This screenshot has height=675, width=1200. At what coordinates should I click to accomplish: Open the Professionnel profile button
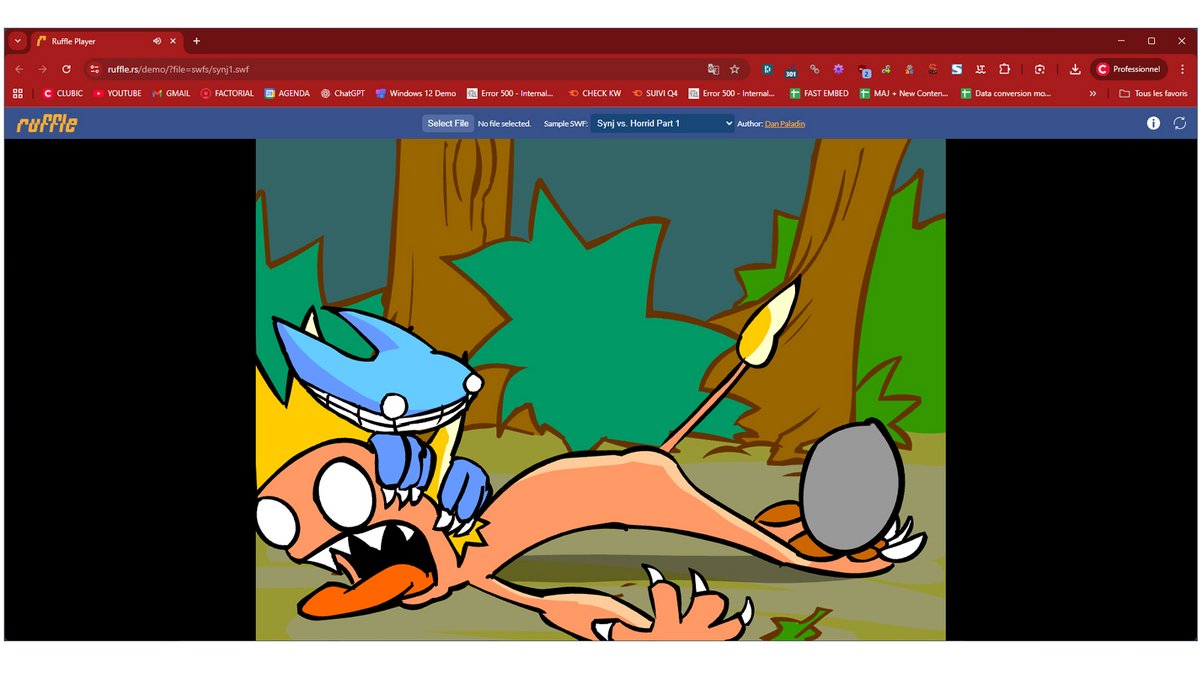click(x=1130, y=69)
